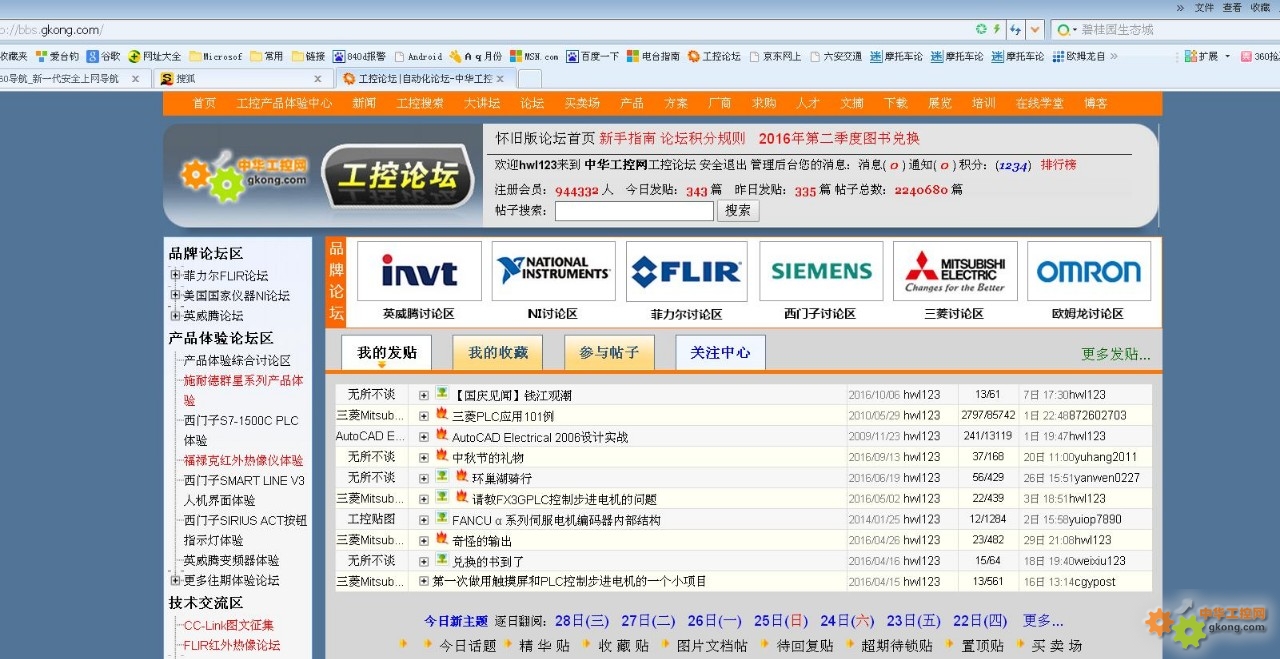Viewport: 1280px width, 659px height.
Task: Click the 帖子搜索 input field
Action: coord(634,211)
